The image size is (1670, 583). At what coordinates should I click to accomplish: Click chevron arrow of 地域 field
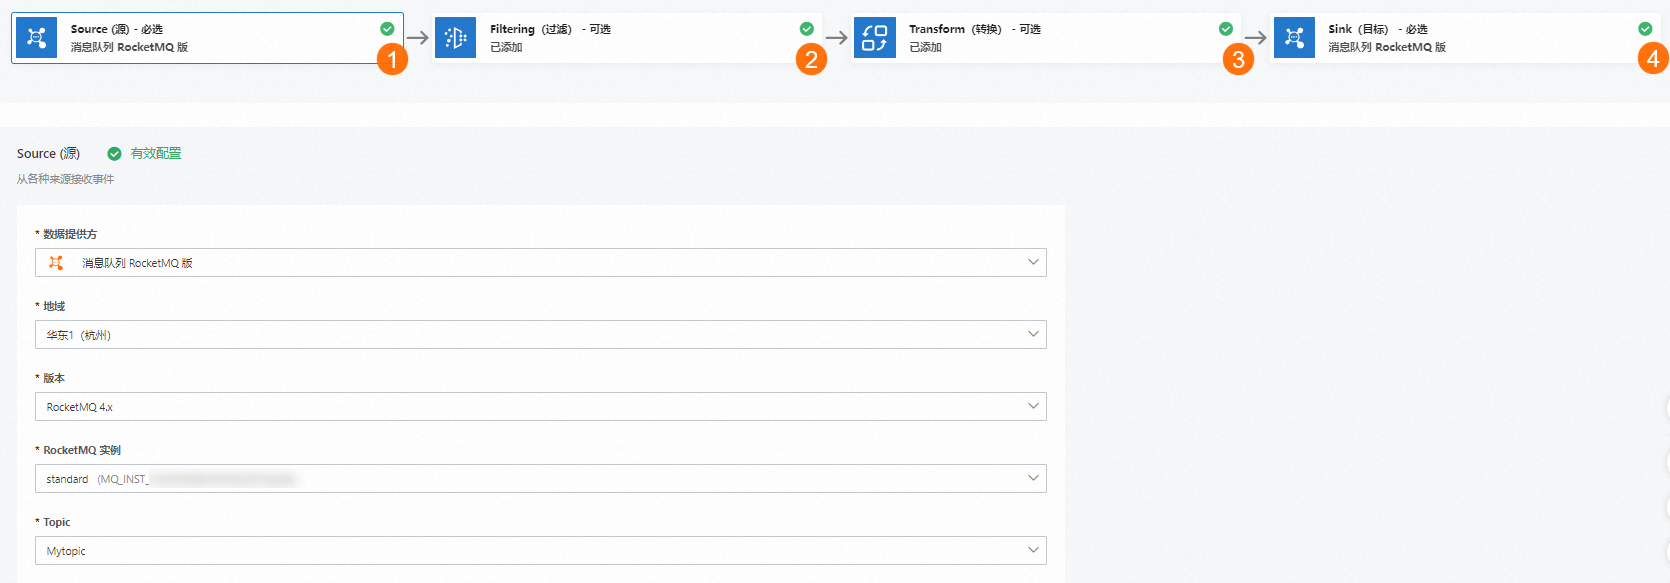point(1033,334)
